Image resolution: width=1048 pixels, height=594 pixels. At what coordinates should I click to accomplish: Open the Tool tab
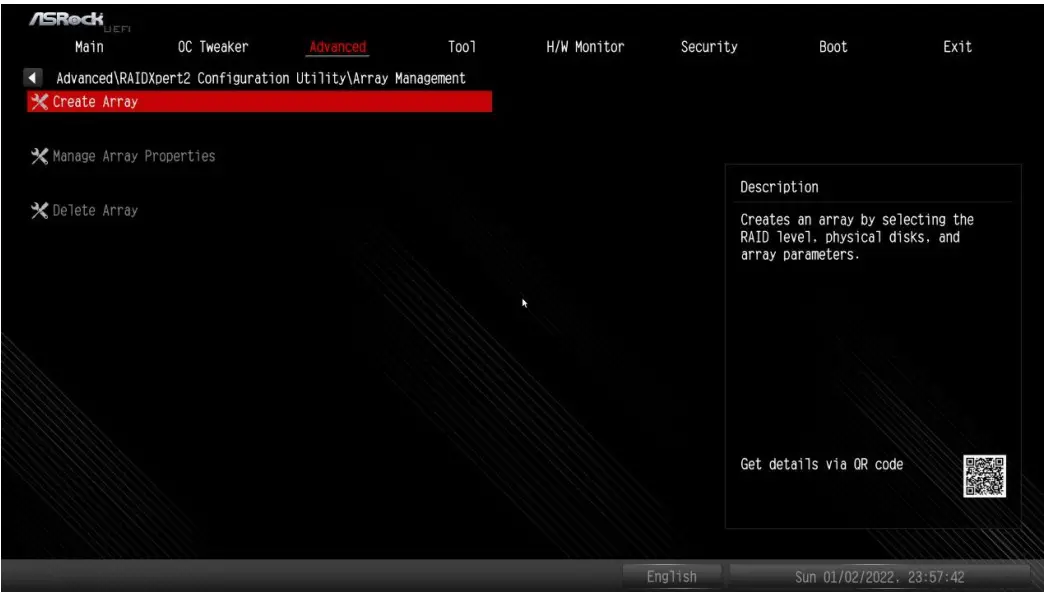pyautogui.click(x=460, y=46)
